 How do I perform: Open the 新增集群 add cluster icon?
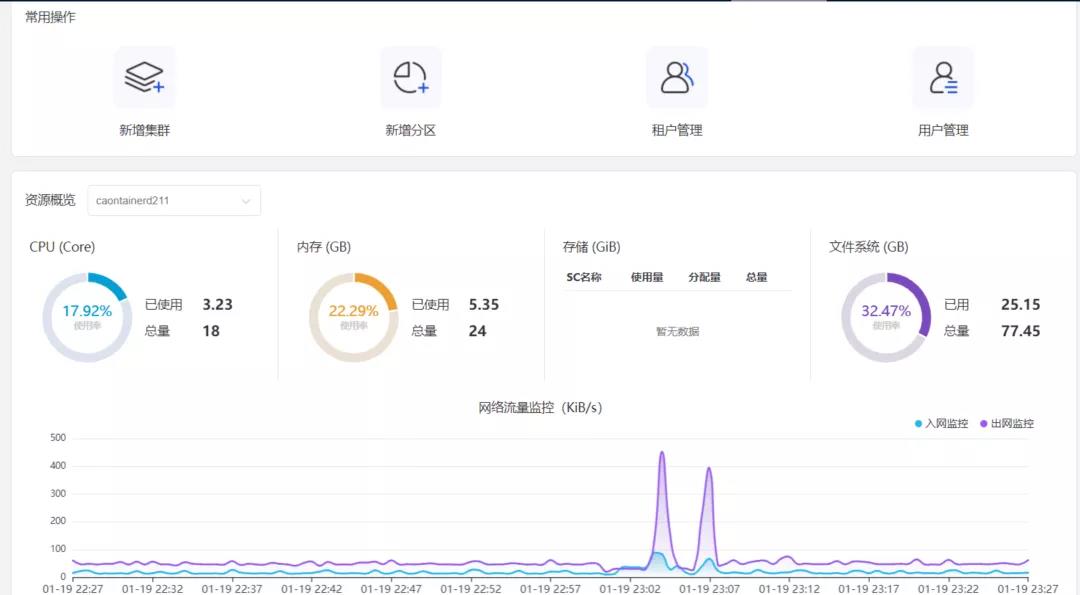(x=145, y=77)
